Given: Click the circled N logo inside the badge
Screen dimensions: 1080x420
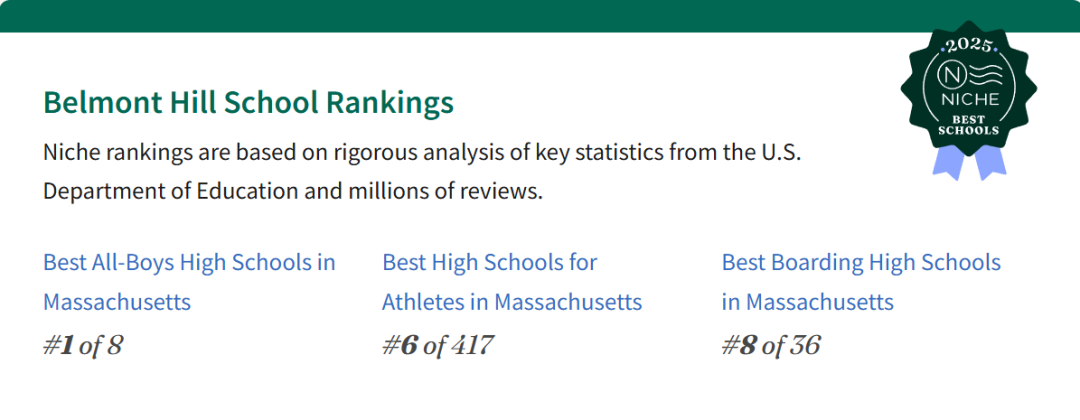Looking at the screenshot, I should (953, 74).
